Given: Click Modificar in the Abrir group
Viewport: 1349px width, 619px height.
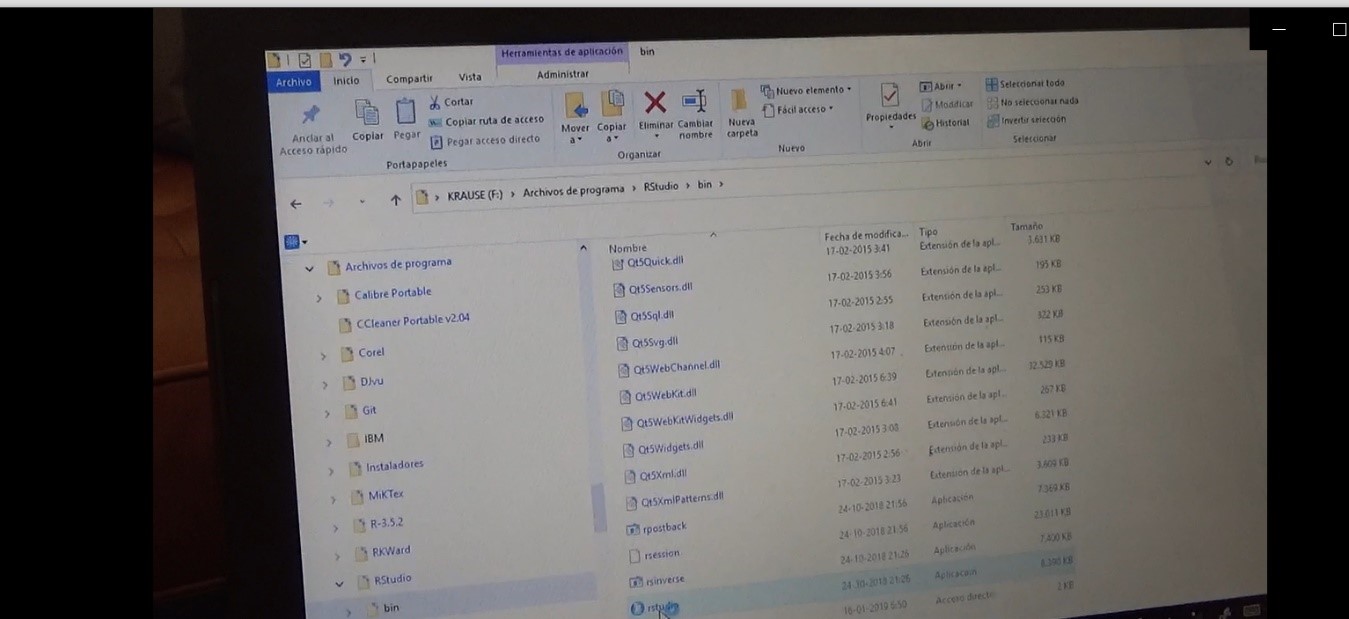Looking at the screenshot, I should pos(946,104).
